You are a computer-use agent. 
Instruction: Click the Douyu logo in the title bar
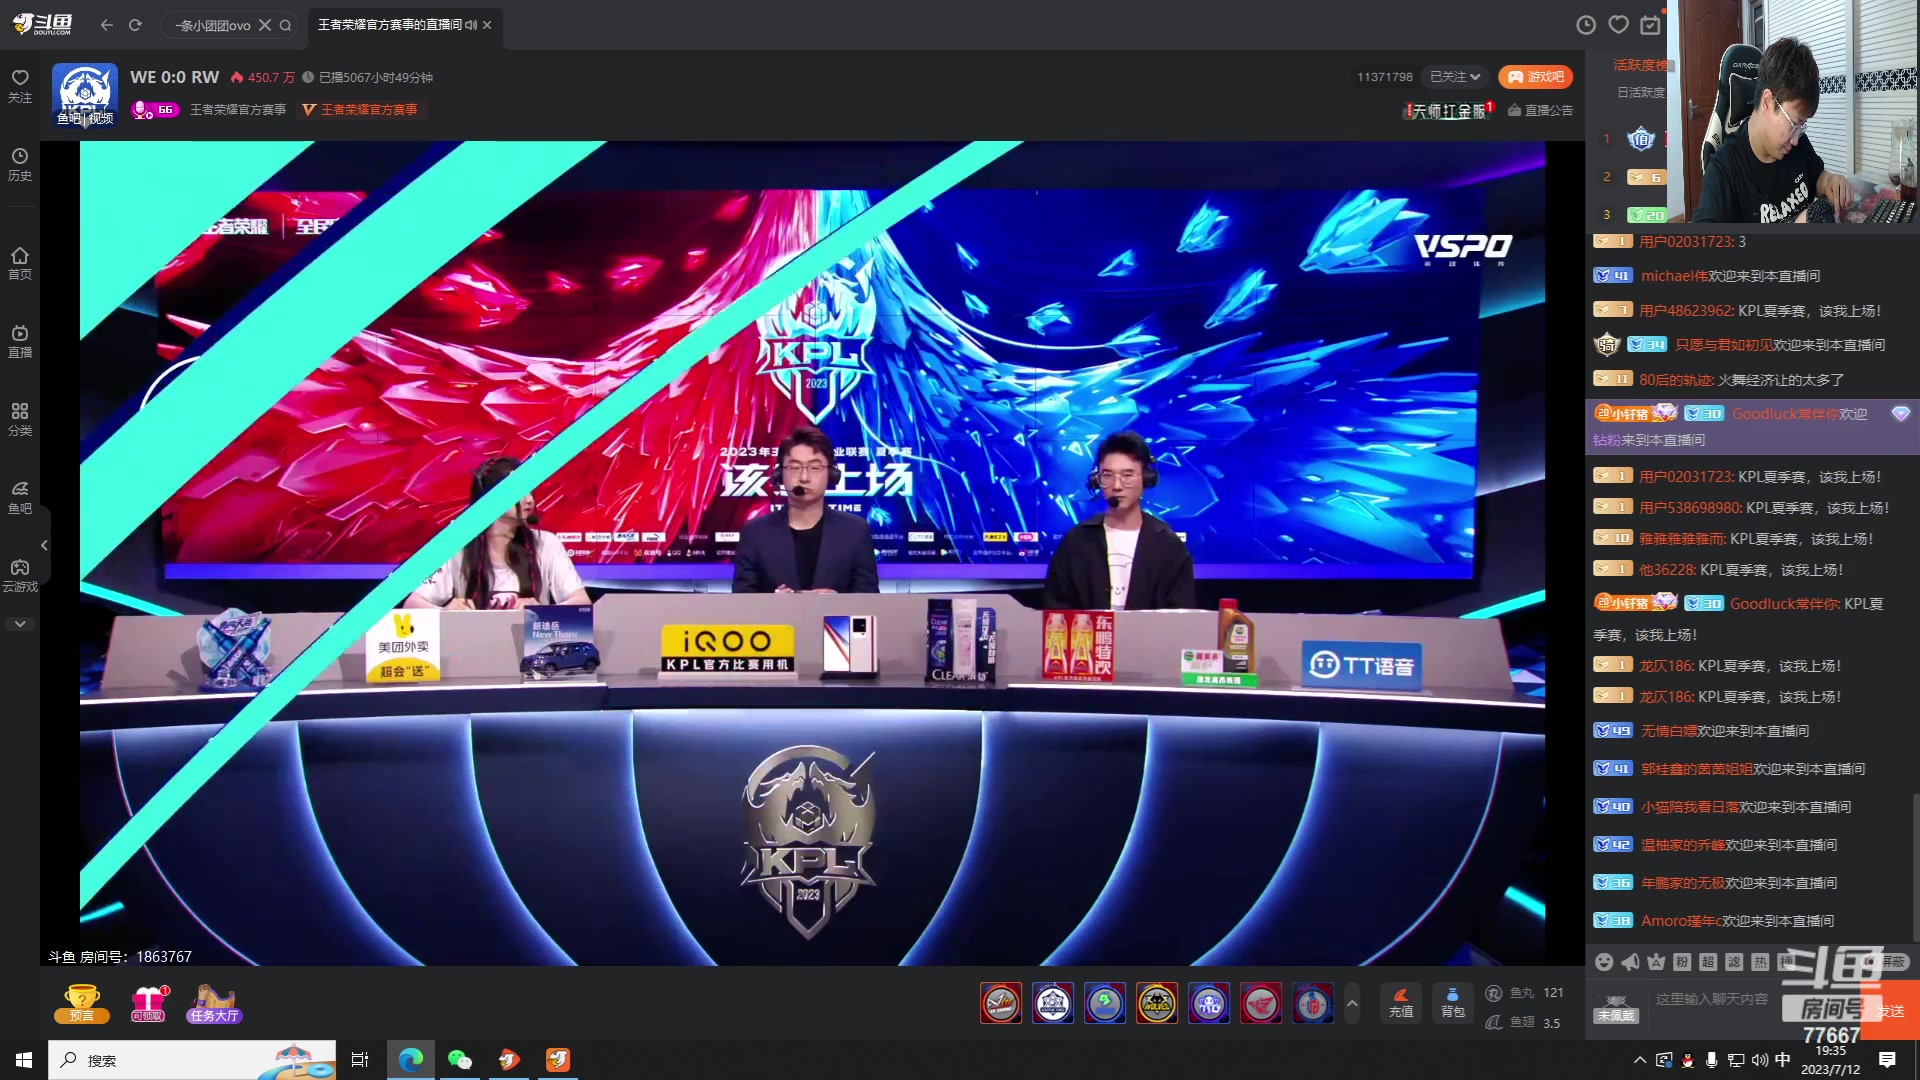[42, 24]
